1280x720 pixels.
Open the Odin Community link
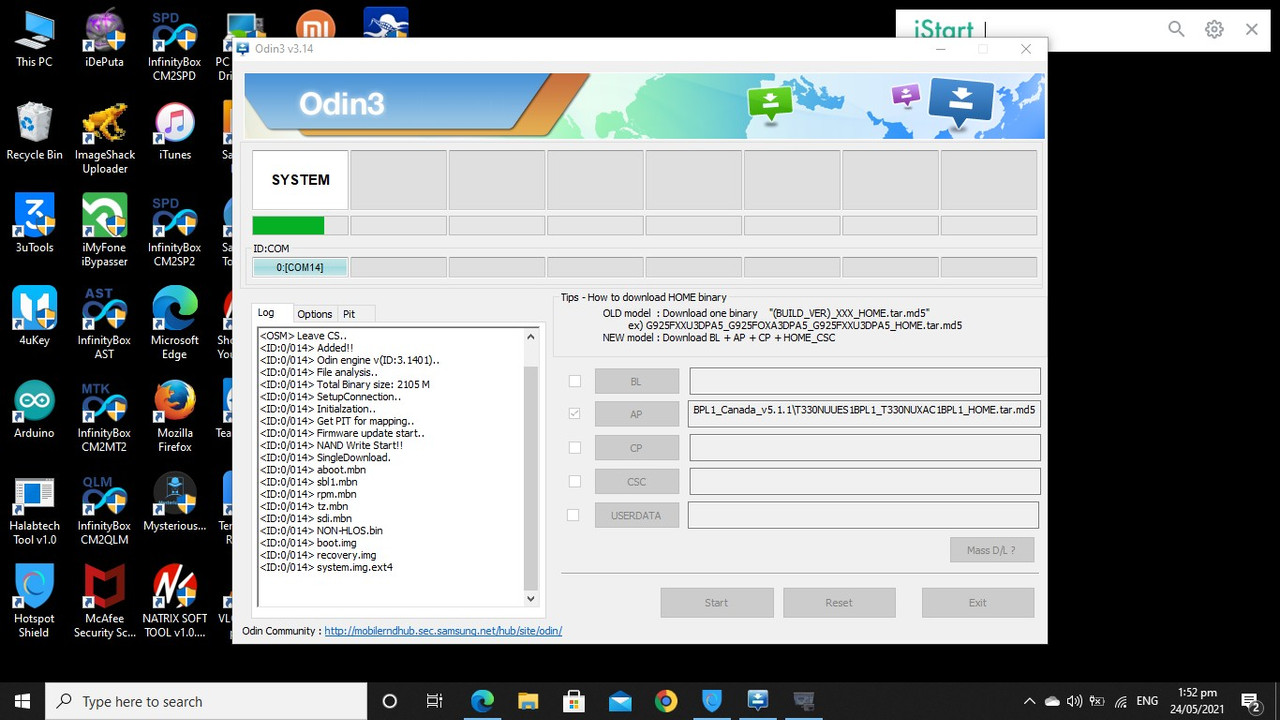tap(443, 631)
